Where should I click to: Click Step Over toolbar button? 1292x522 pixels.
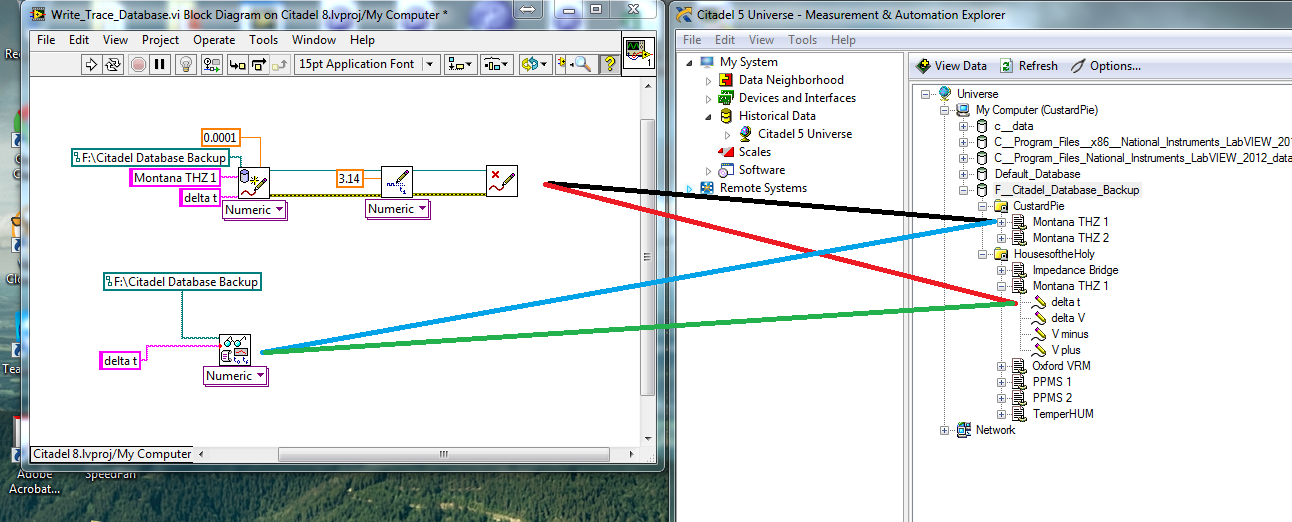259,64
